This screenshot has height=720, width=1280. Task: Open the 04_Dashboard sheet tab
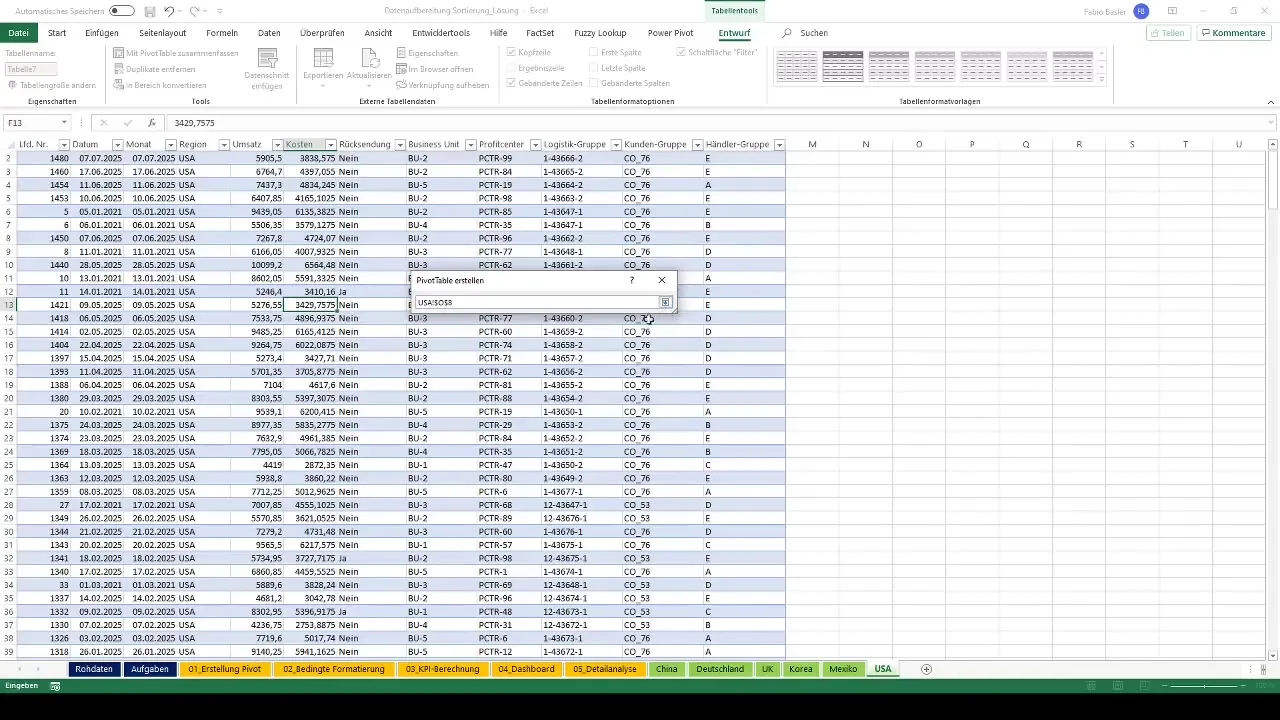point(526,669)
